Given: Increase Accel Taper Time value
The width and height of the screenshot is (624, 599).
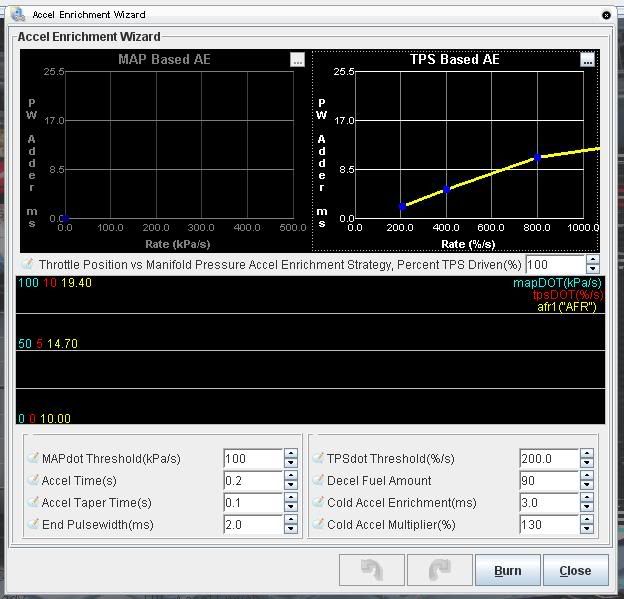Looking at the screenshot, I should (x=291, y=498).
